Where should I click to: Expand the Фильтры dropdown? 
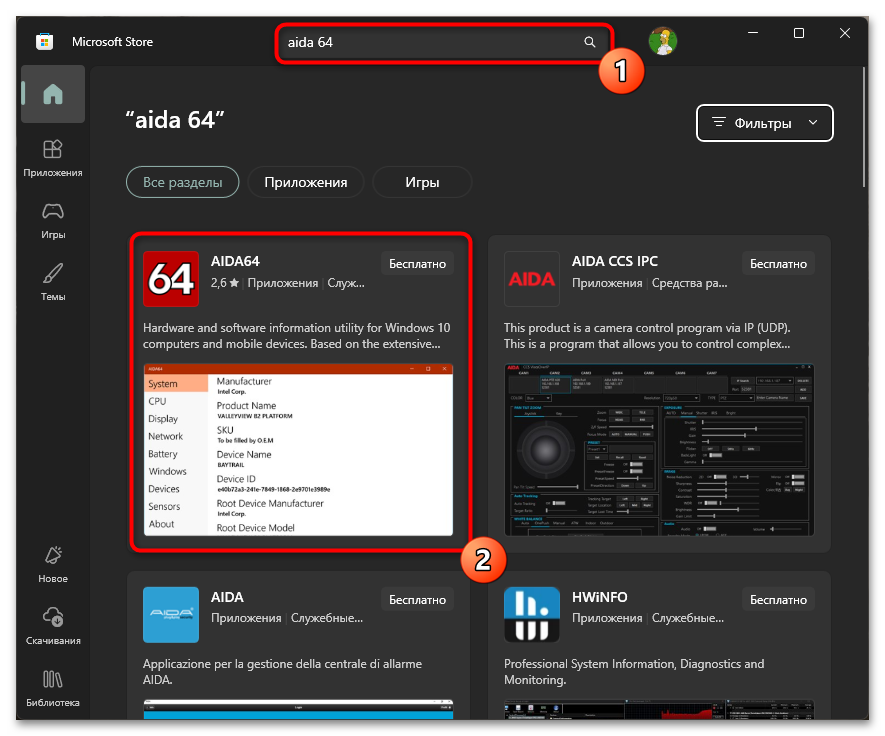coord(765,123)
